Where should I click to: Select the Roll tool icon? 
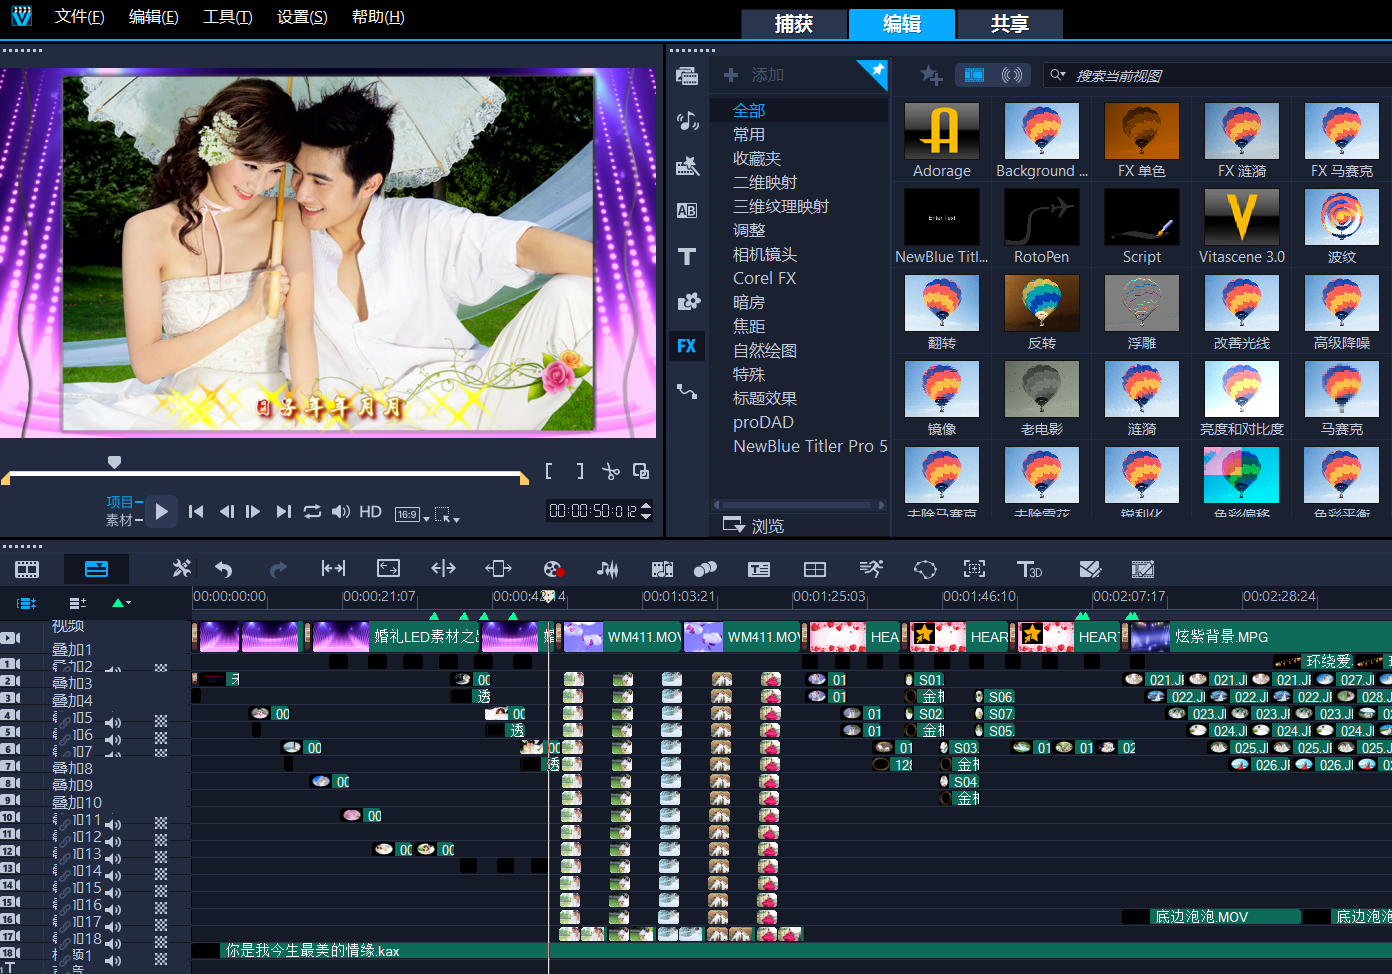pos(443,569)
